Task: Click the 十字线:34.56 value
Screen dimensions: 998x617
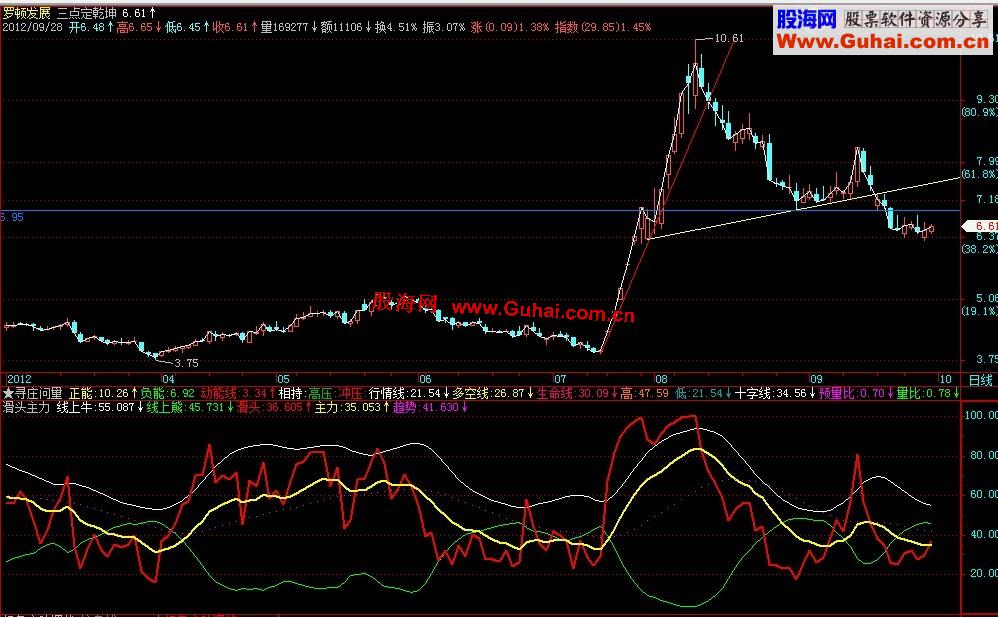Action: [771, 394]
